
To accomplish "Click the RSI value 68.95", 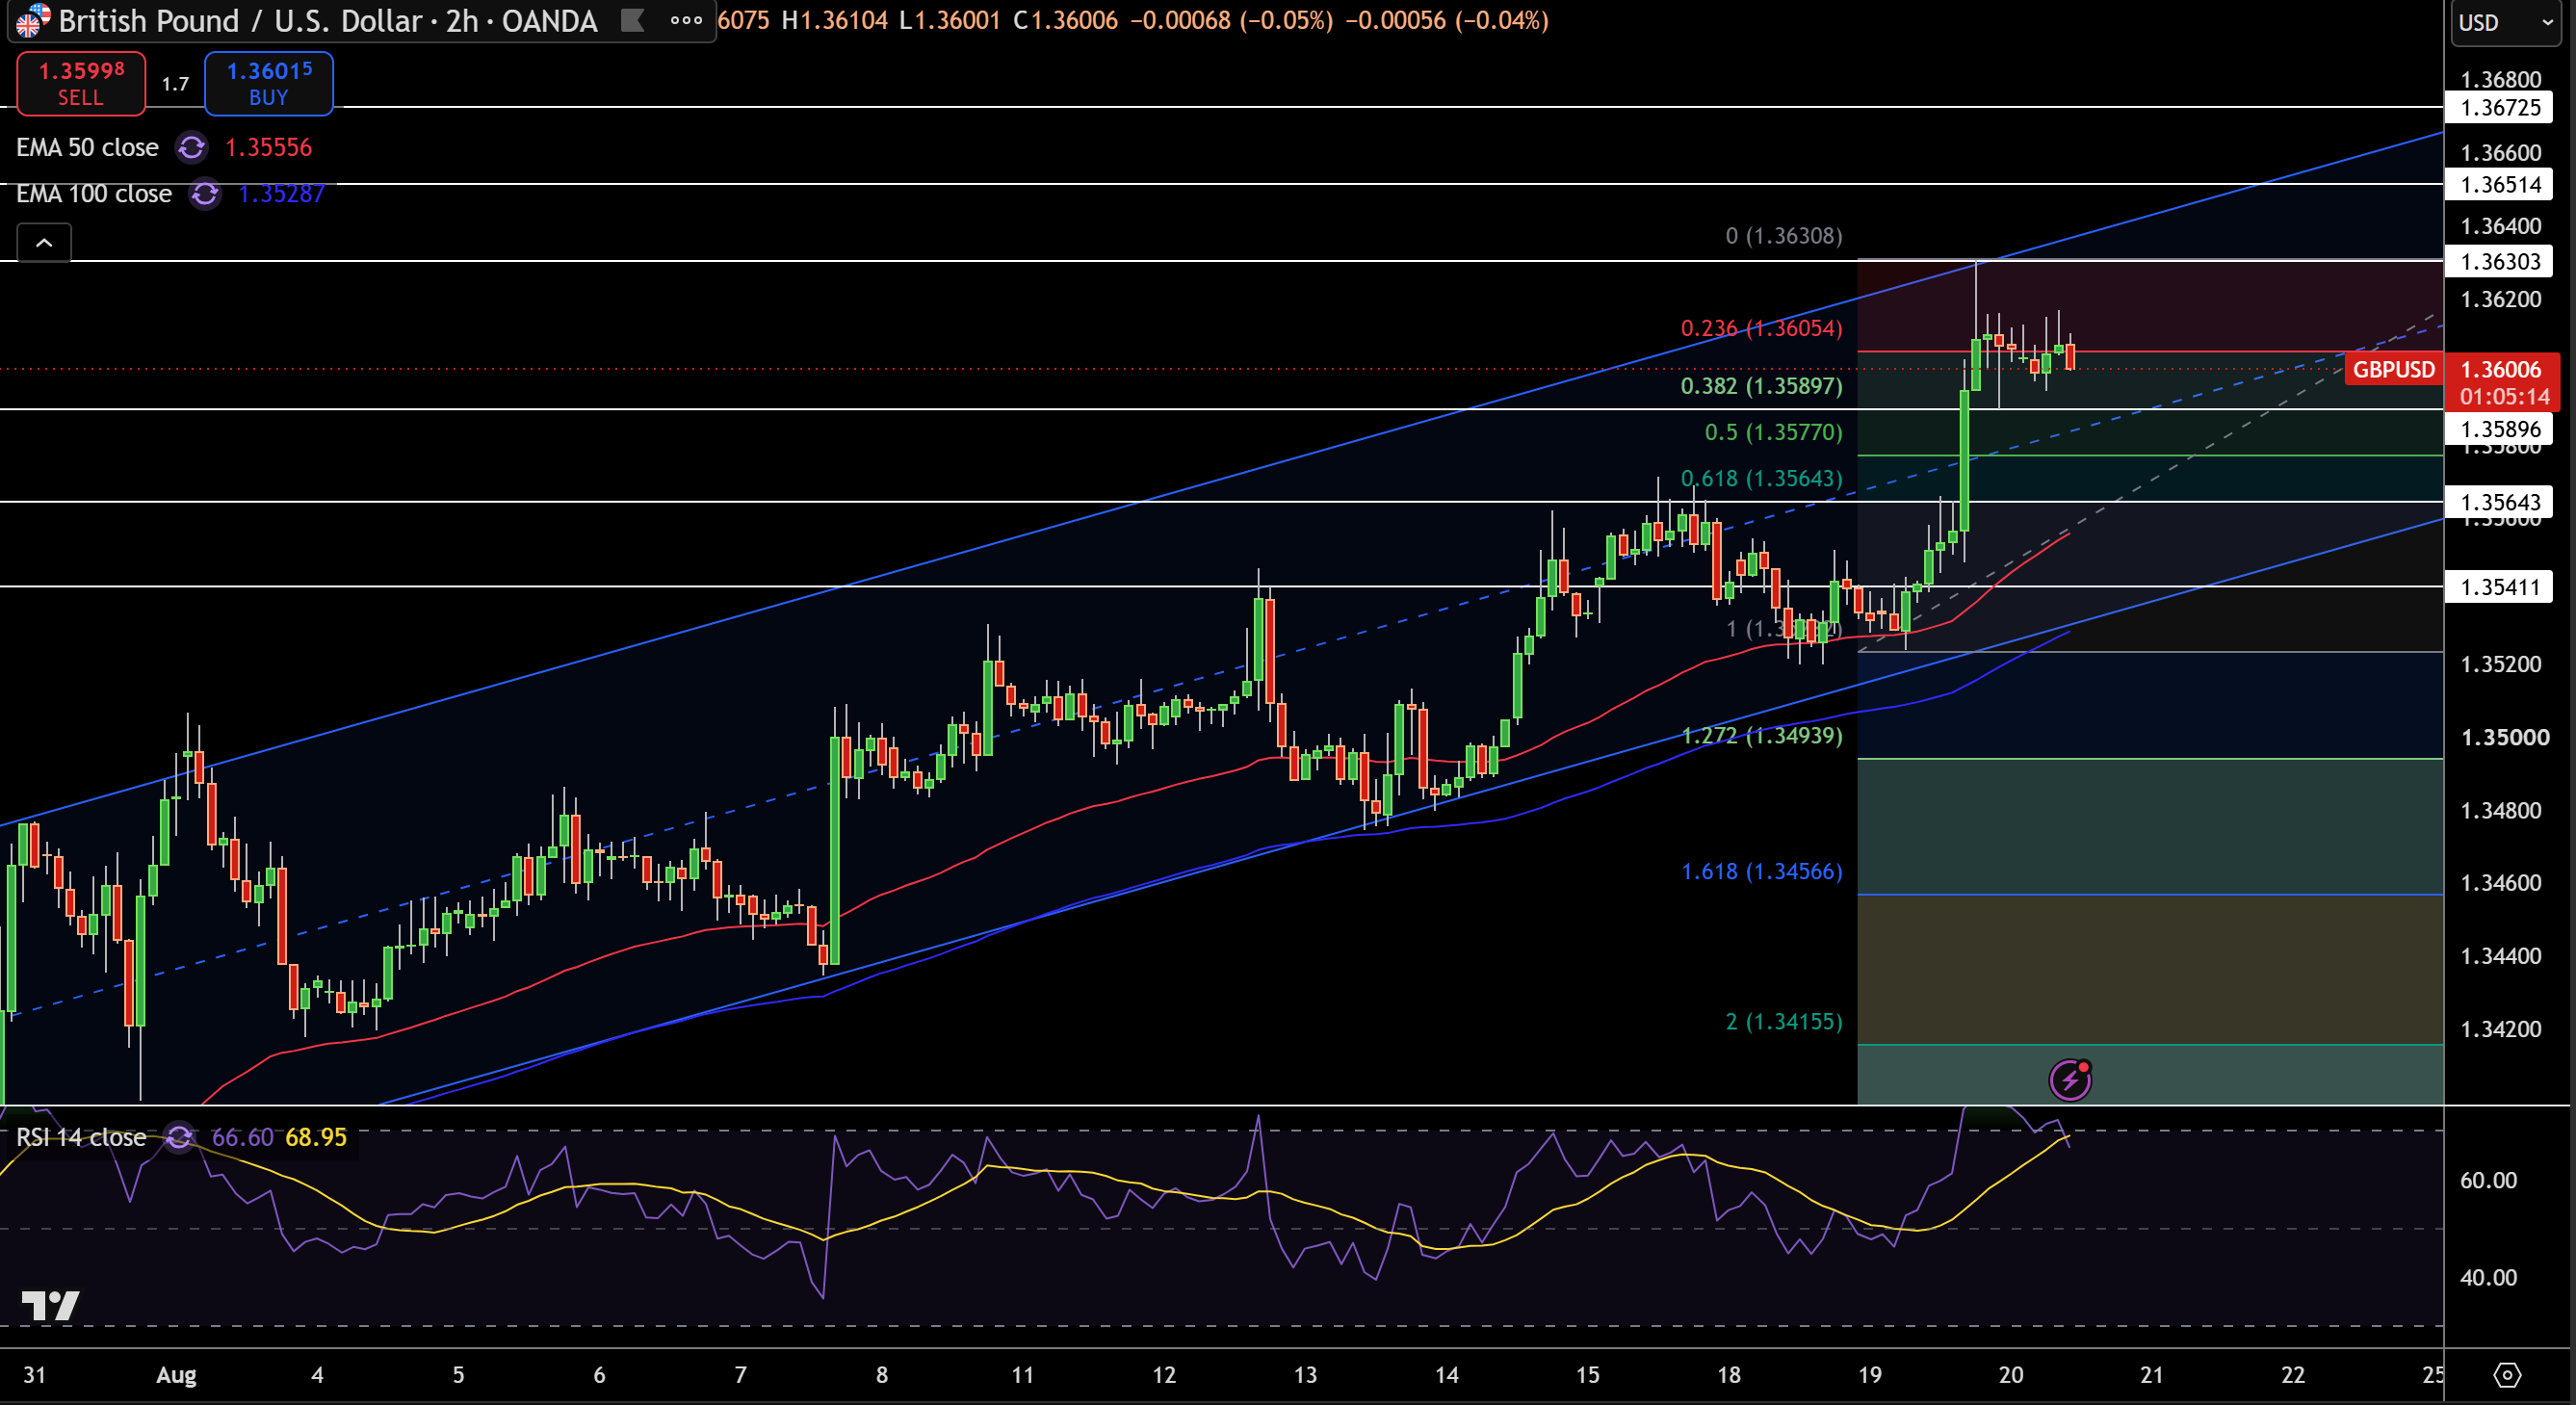I will (x=315, y=1137).
